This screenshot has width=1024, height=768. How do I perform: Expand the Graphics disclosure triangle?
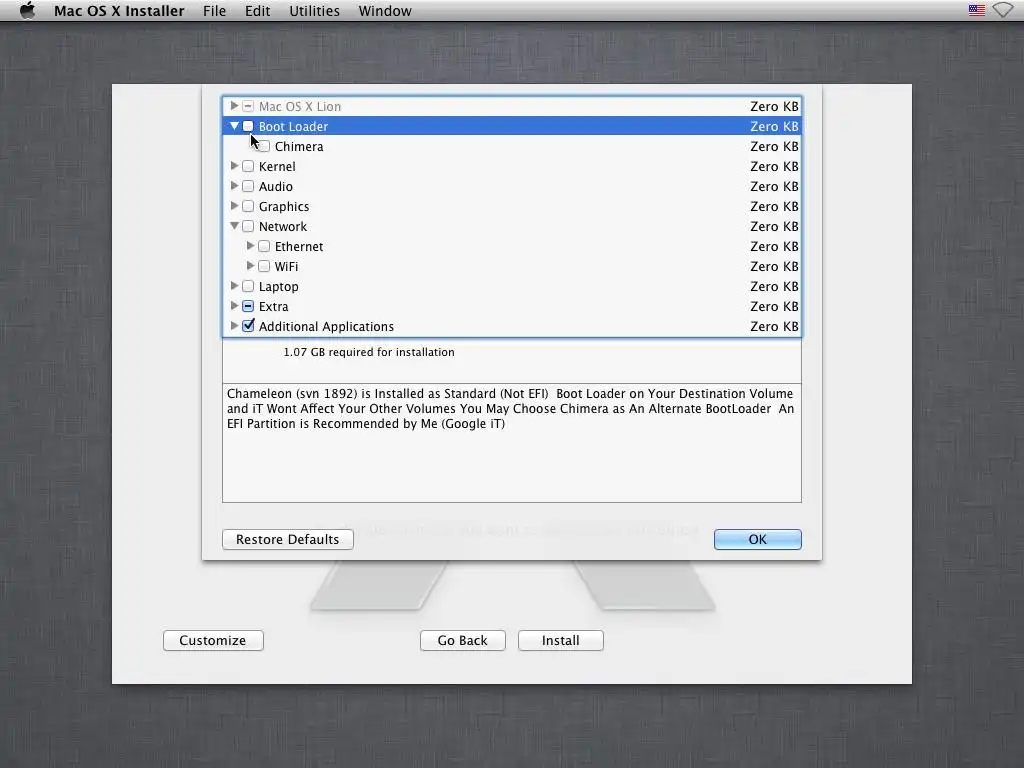point(234,206)
